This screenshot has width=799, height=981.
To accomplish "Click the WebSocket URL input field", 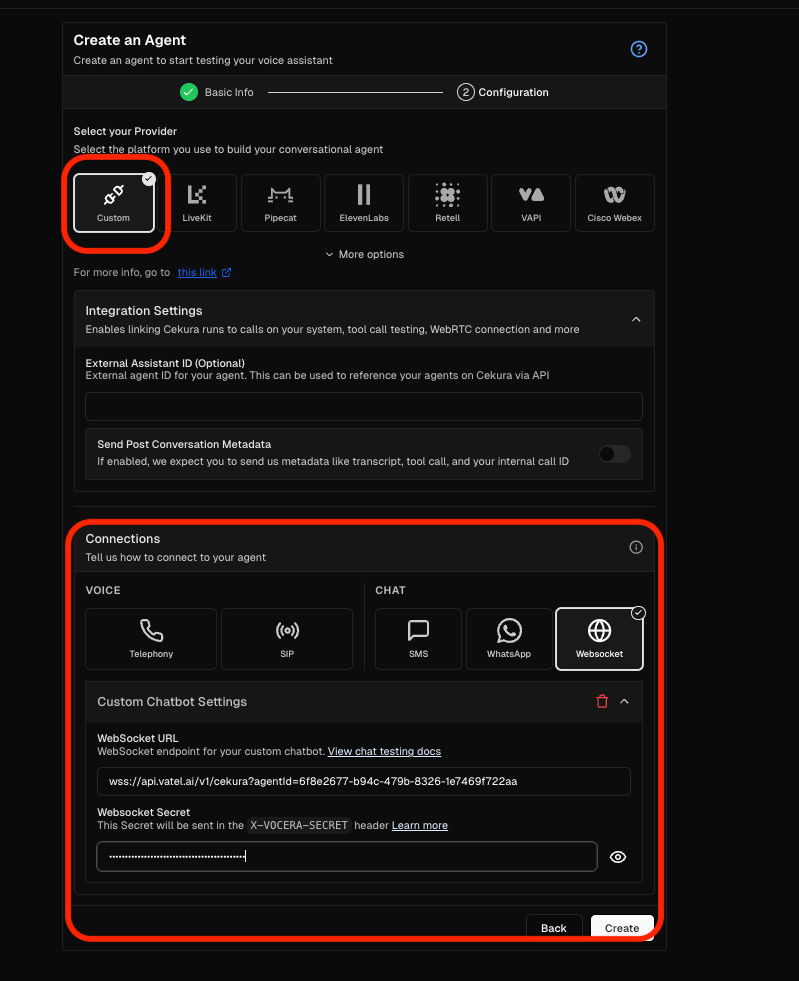I will tap(364, 781).
